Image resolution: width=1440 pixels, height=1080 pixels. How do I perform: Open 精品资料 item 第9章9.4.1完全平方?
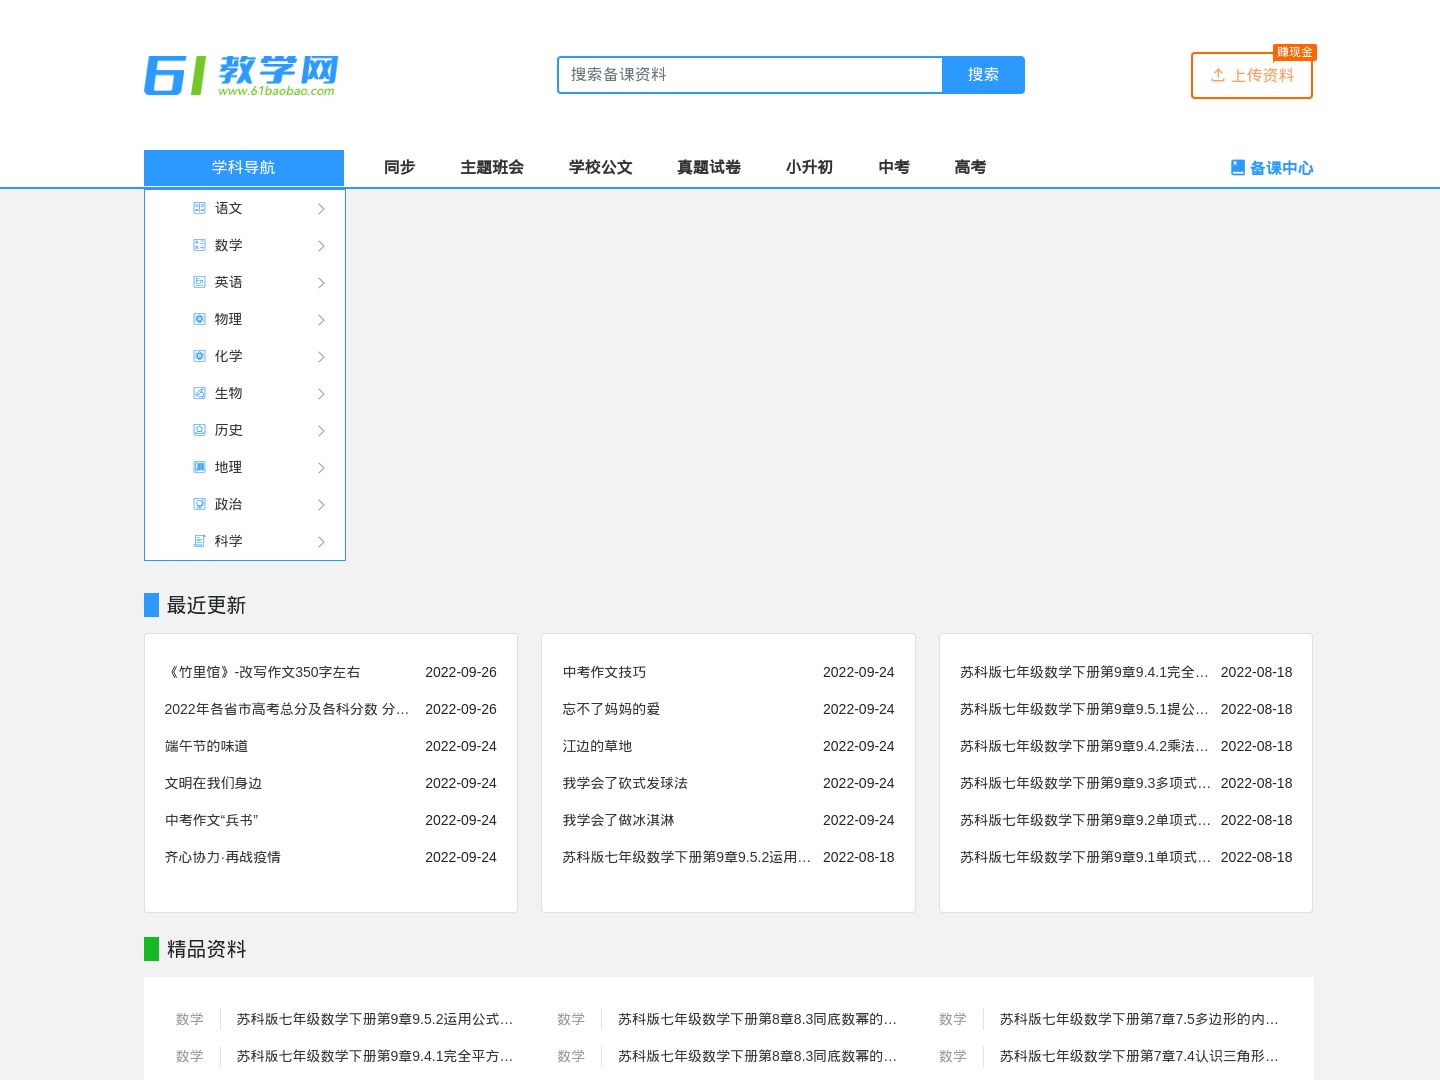click(375, 1056)
